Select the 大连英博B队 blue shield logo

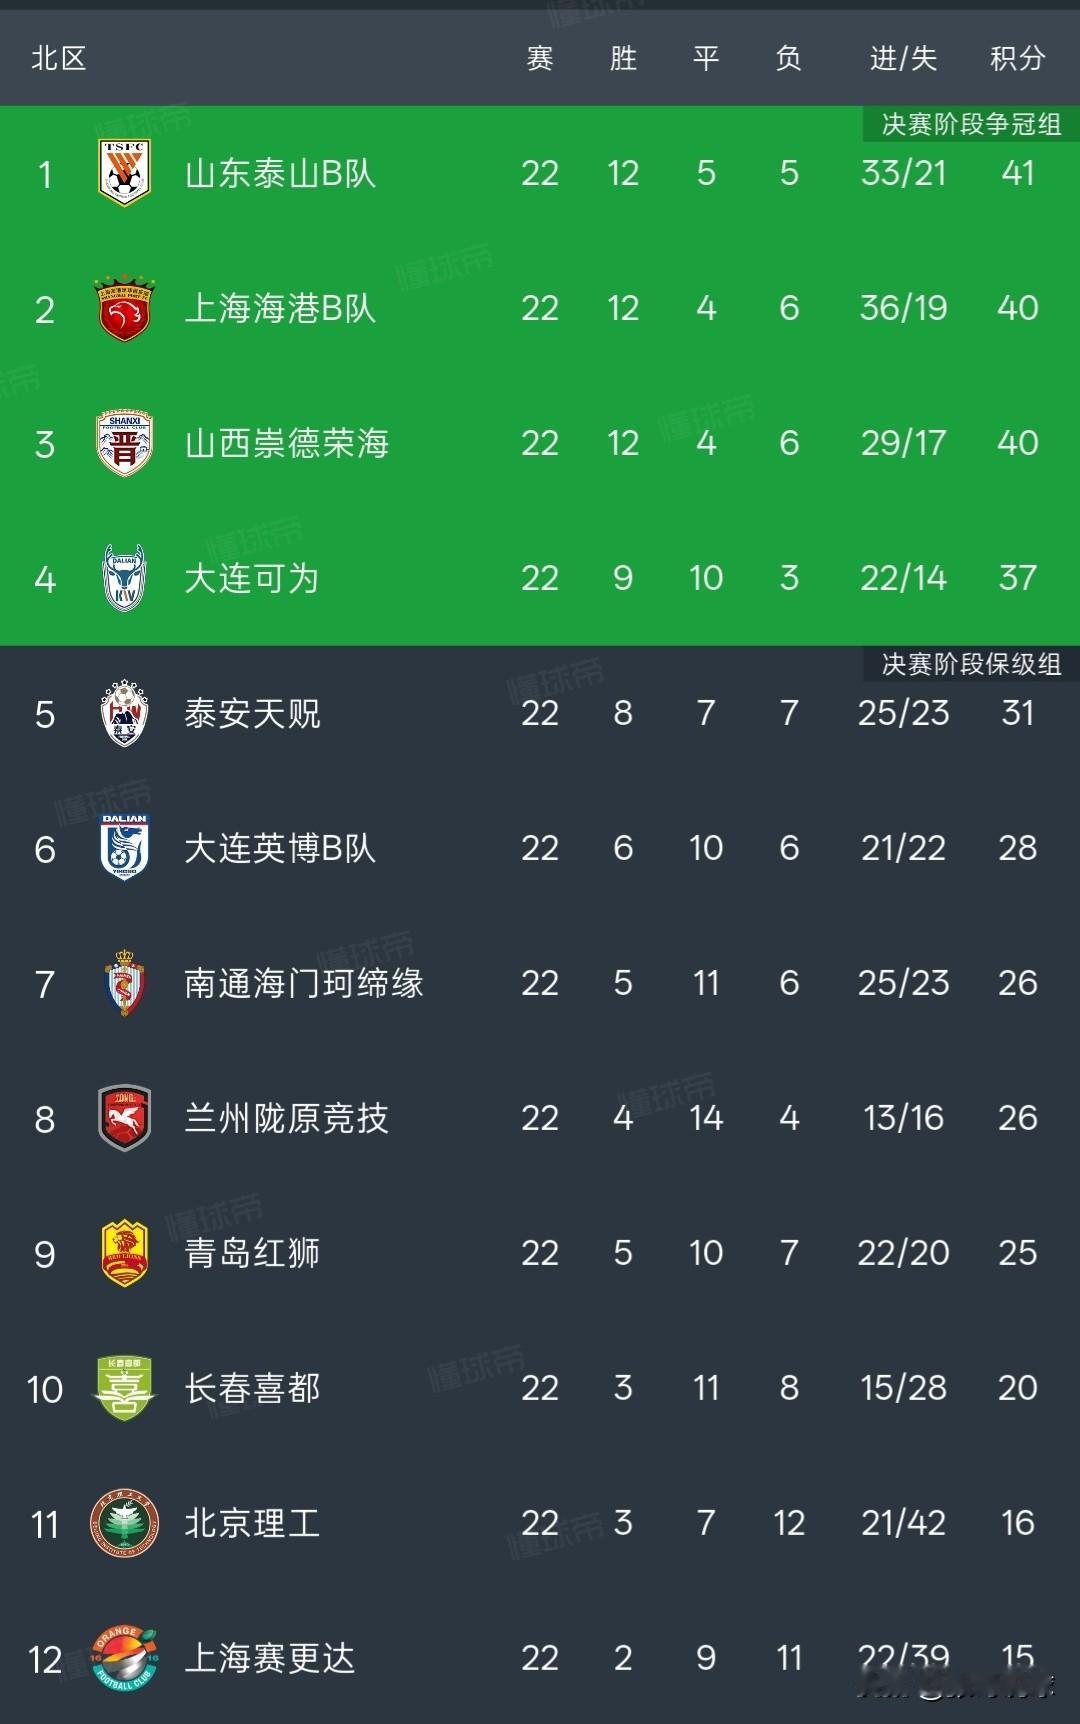pos(124,848)
